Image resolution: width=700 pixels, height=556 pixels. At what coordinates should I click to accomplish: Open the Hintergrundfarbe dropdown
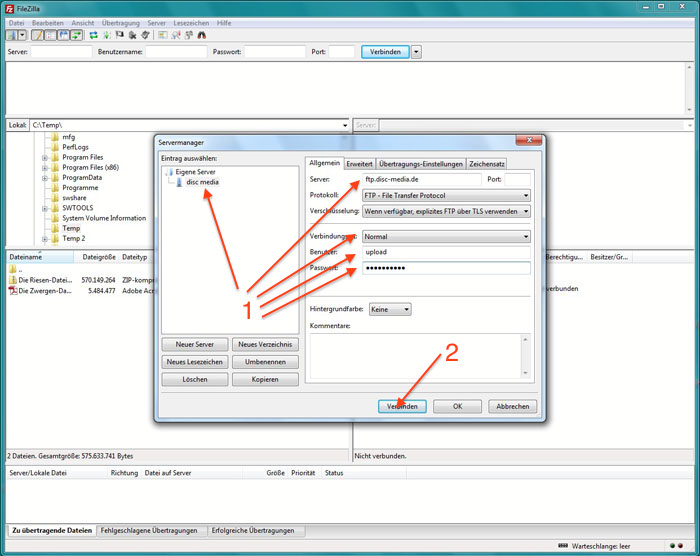click(390, 309)
